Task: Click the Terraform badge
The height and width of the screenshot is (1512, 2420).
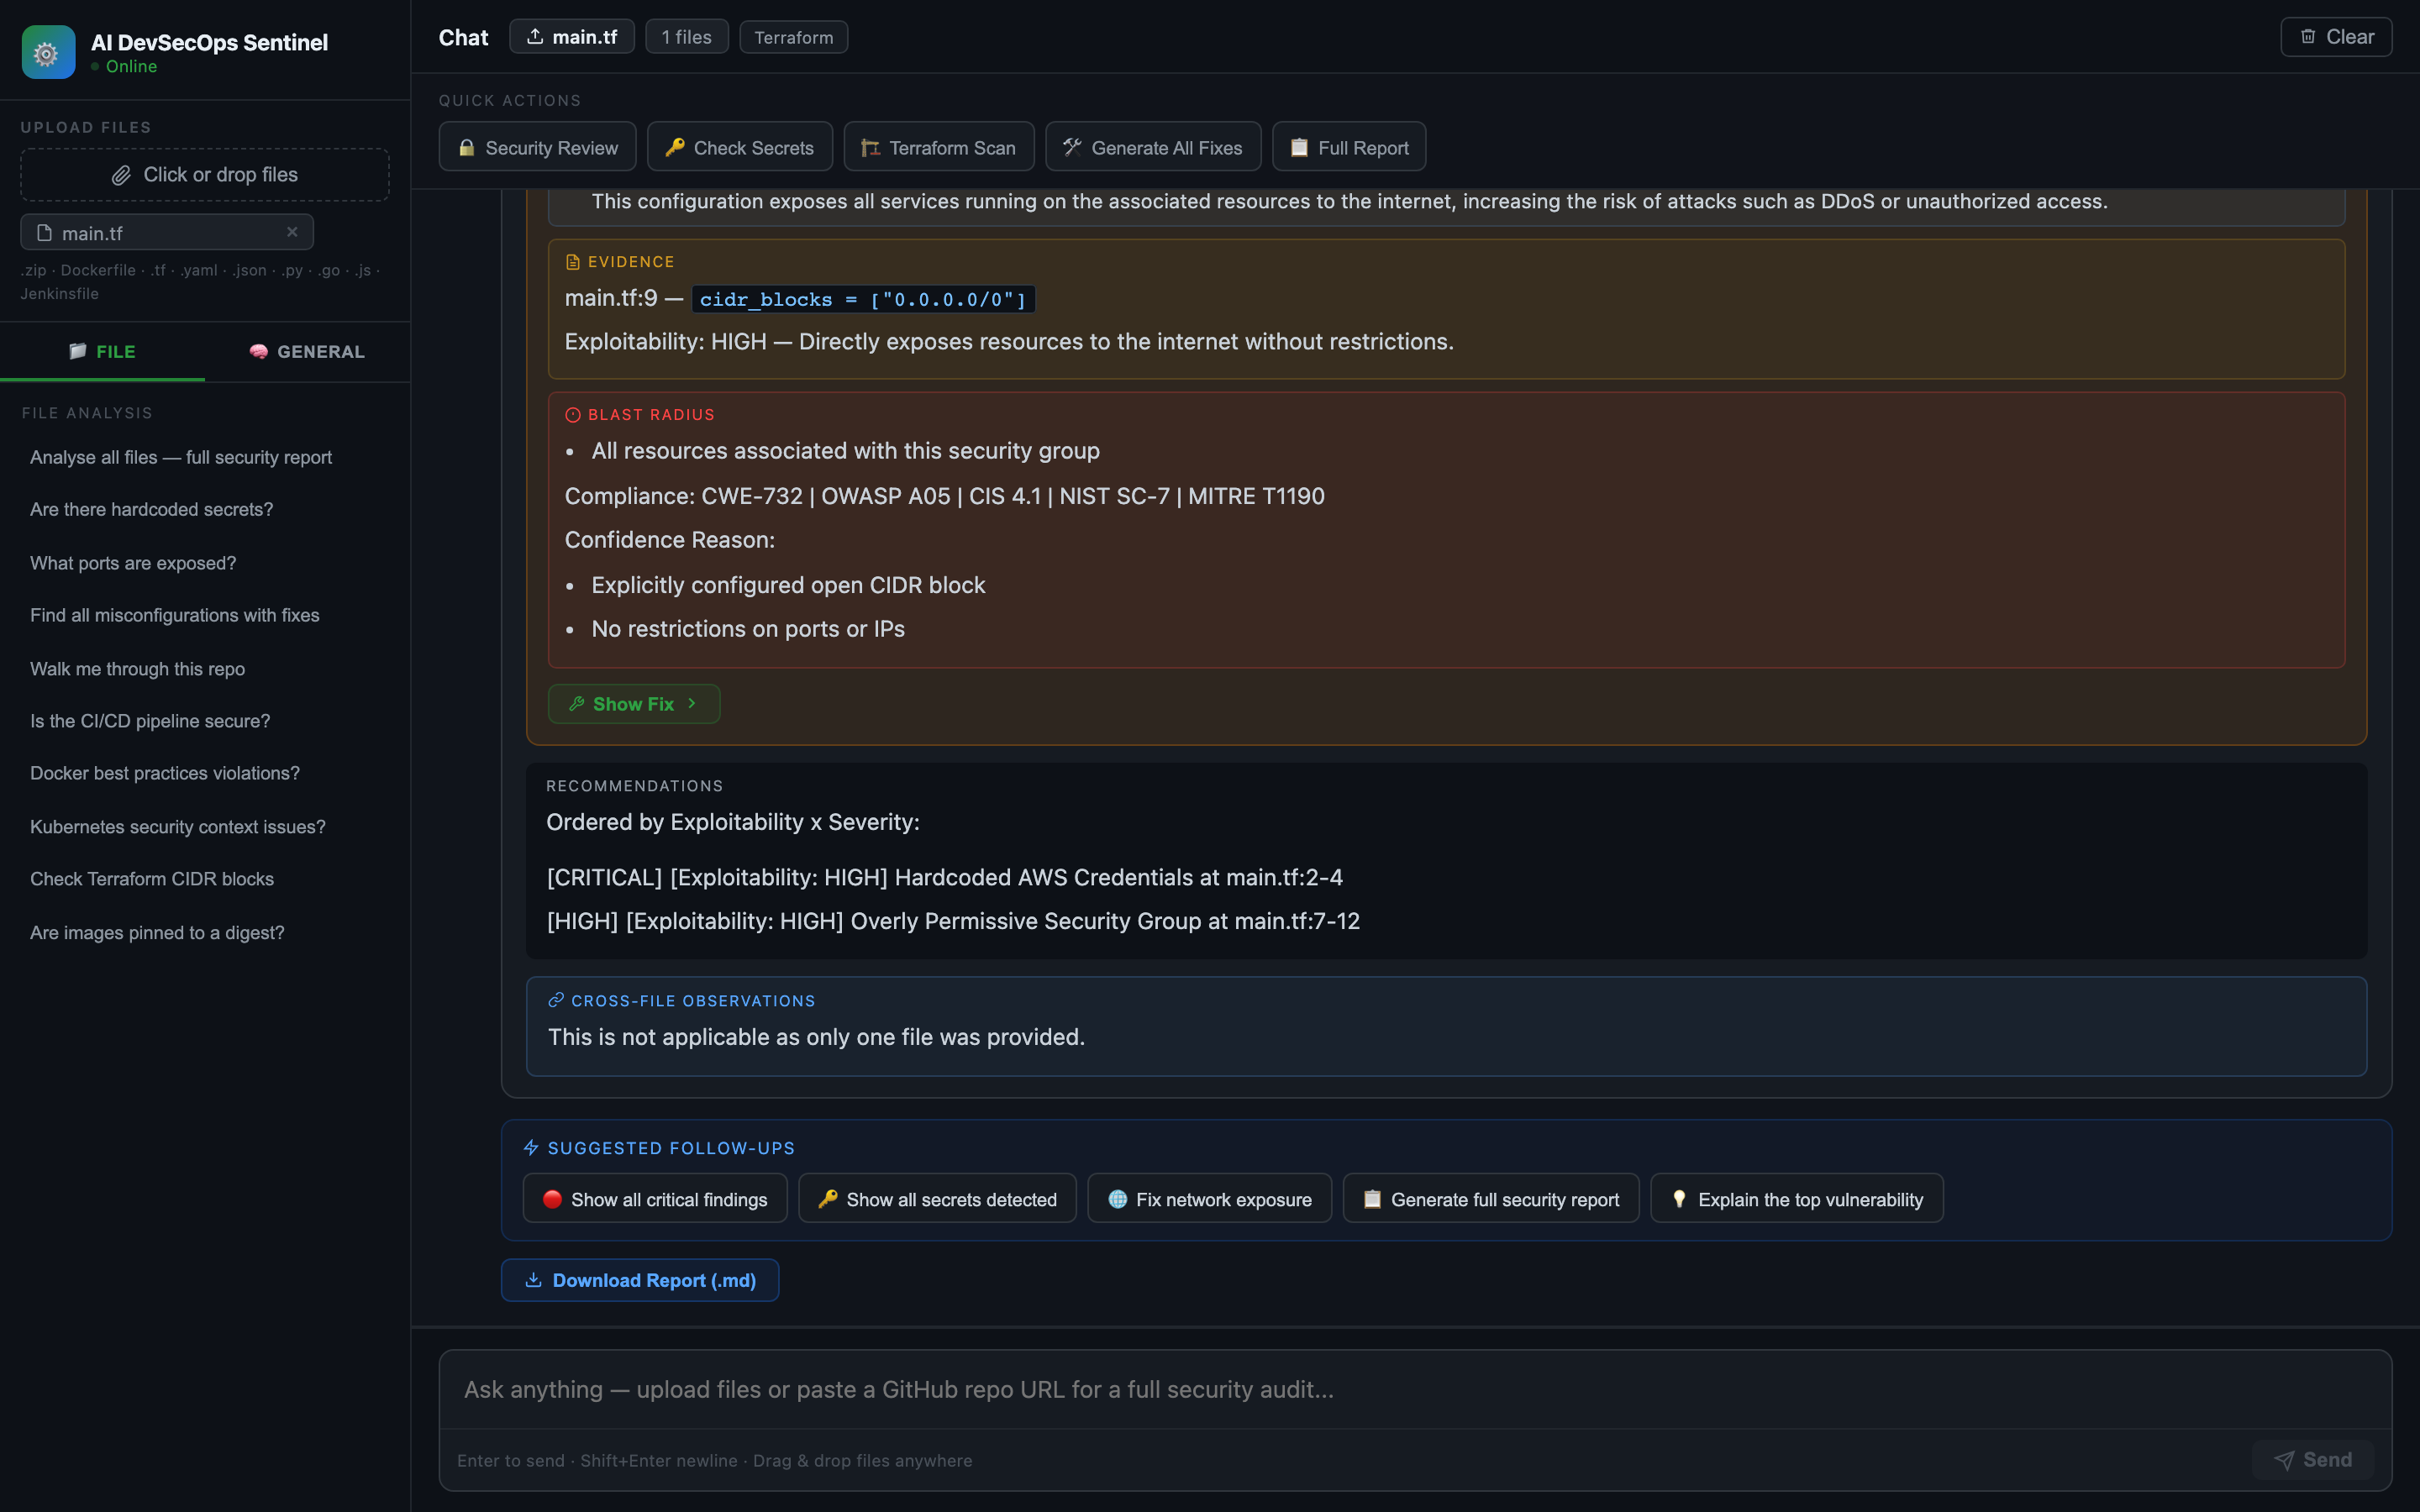Action: pyautogui.click(x=794, y=37)
